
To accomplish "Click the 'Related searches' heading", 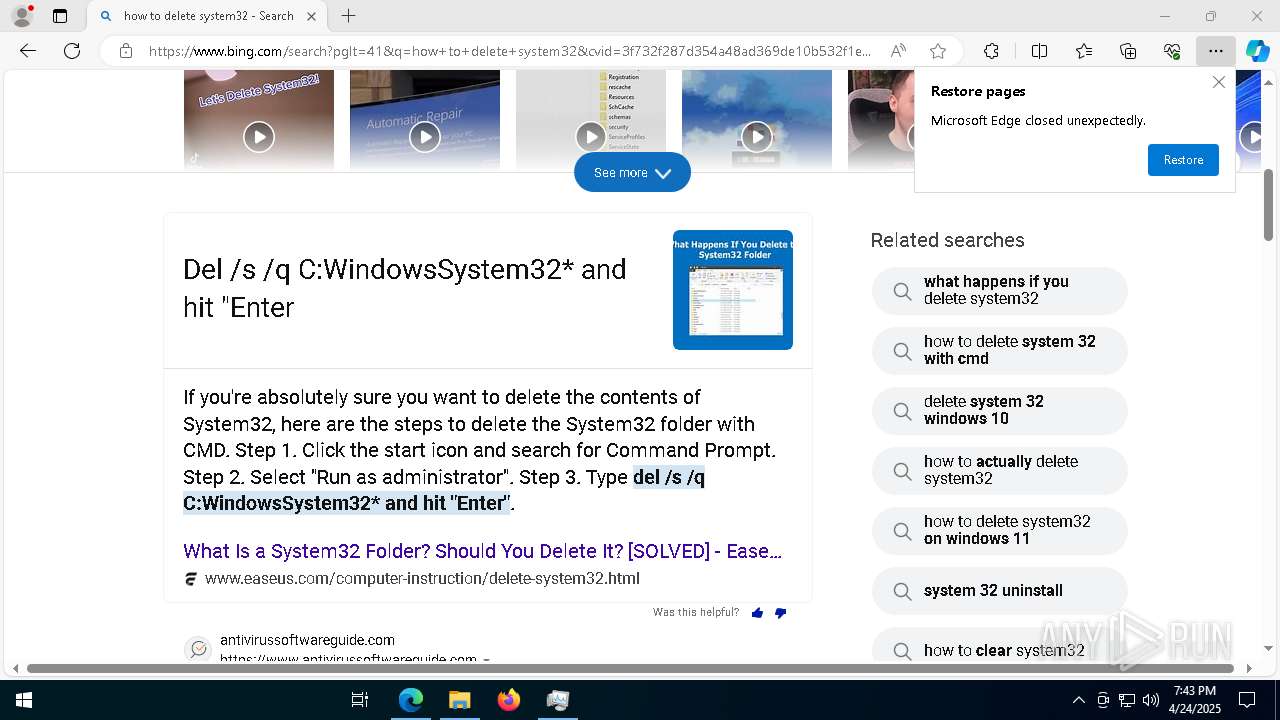I will tap(947, 240).
